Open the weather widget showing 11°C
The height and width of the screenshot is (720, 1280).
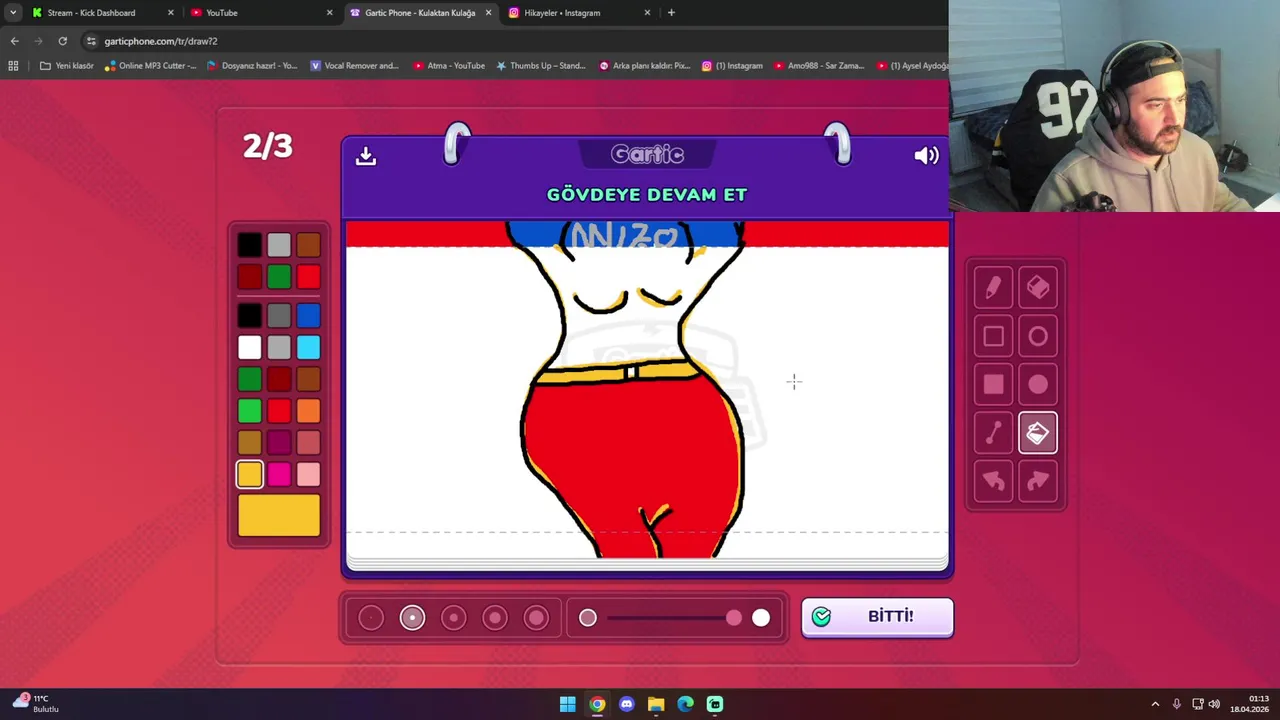pyautogui.click(x=37, y=704)
